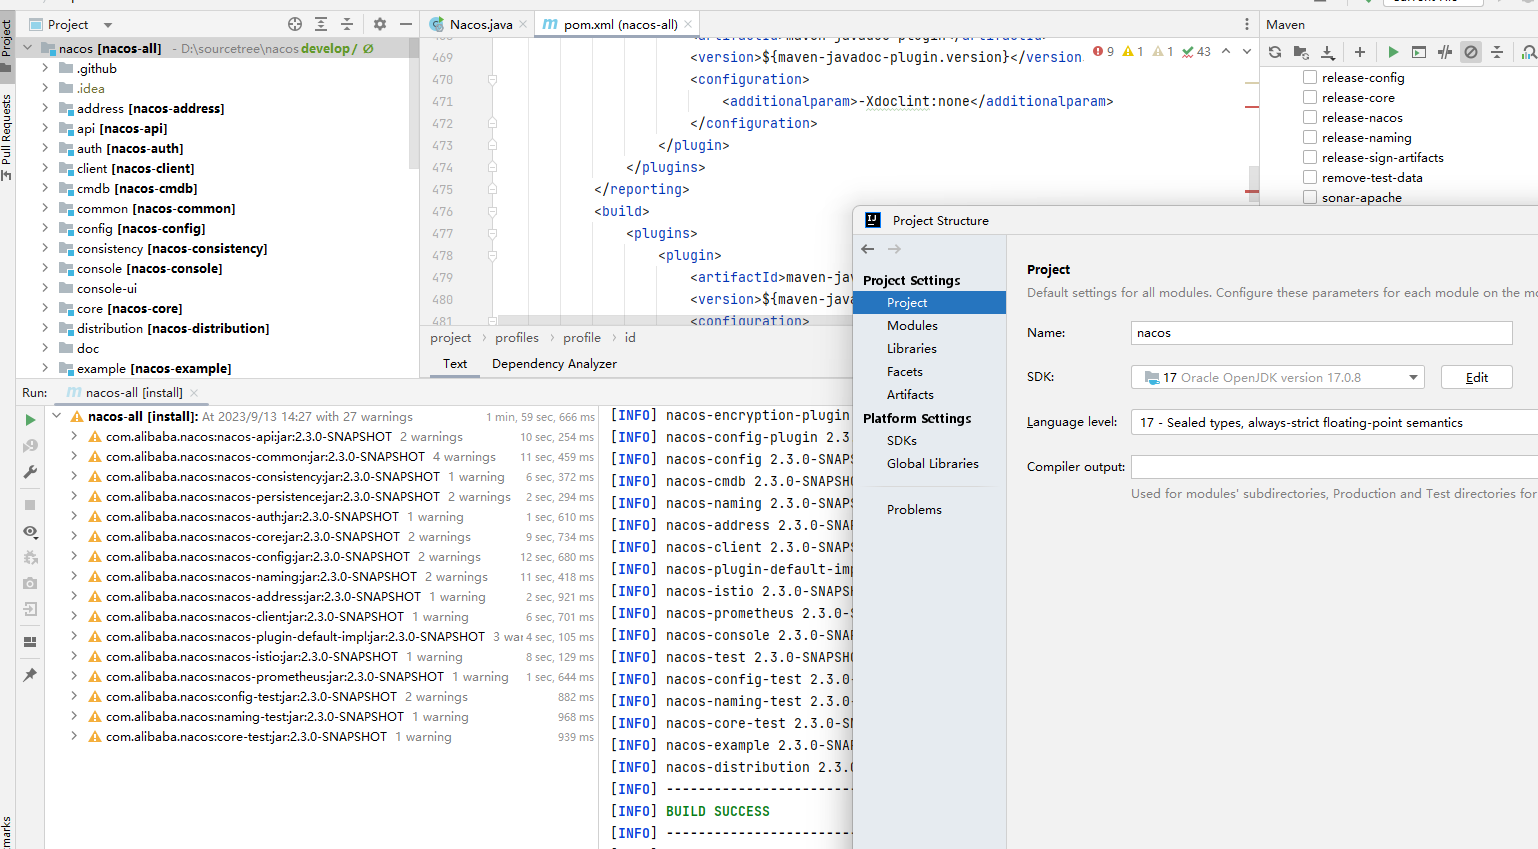Click the profiles breadcrumb in editor
This screenshot has width=1538, height=849.
517,338
